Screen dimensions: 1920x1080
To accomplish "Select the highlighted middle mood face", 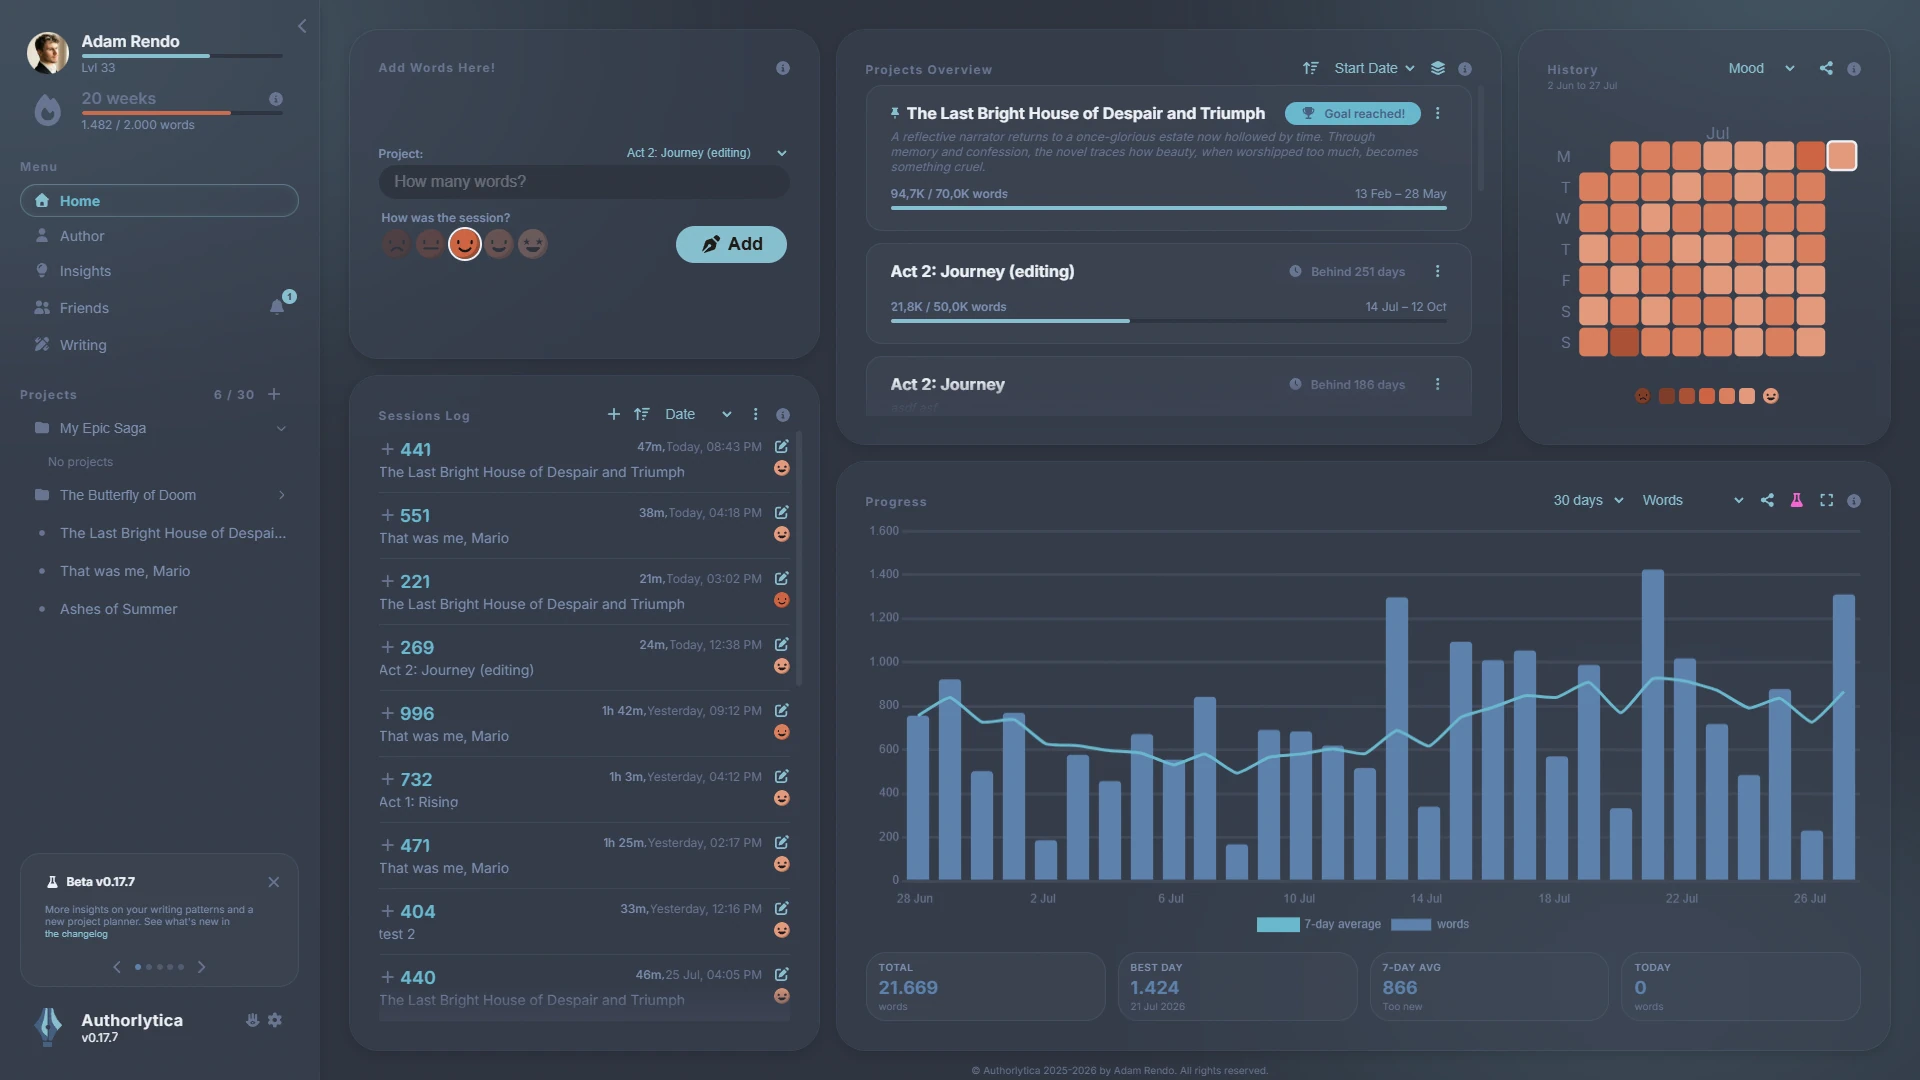I will [x=465, y=244].
